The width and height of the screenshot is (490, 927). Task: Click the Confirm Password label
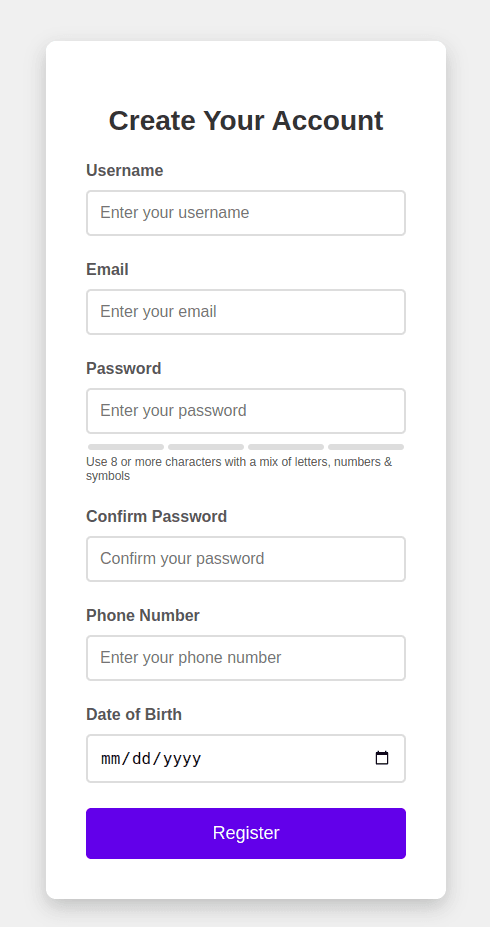pyautogui.click(x=157, y=517)
